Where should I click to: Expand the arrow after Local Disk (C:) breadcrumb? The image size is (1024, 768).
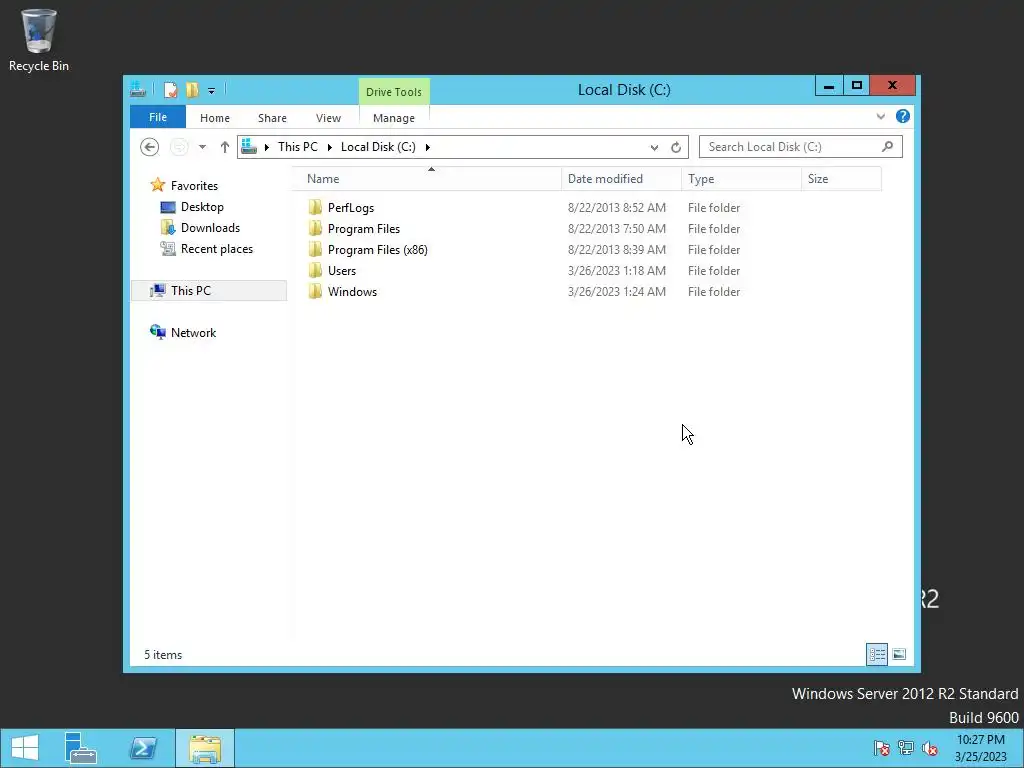[x=428, y=147]
